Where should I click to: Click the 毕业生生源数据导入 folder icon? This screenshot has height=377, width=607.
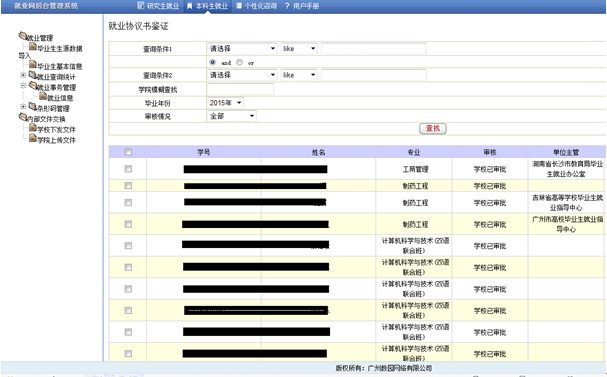click(33, 47)
